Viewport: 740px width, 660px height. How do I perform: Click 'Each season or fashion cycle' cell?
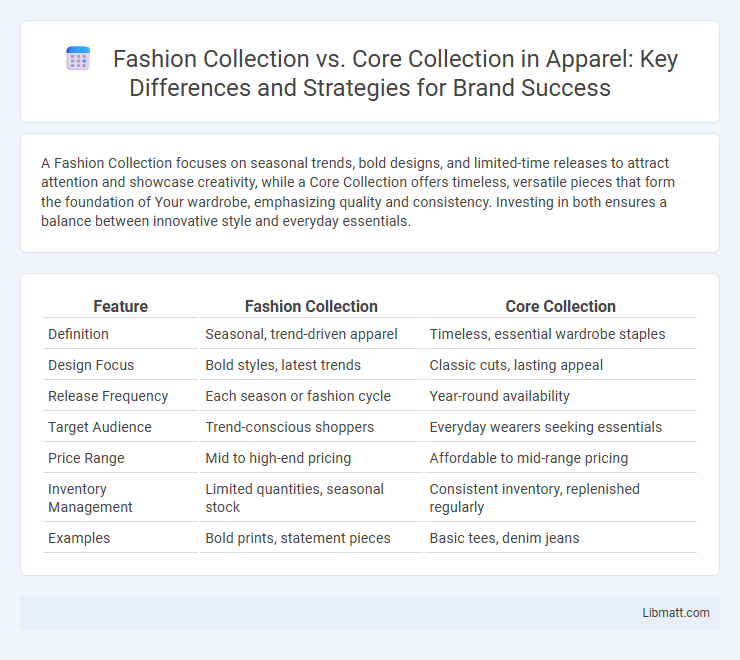pyautogui.click(x=298, y=396)
